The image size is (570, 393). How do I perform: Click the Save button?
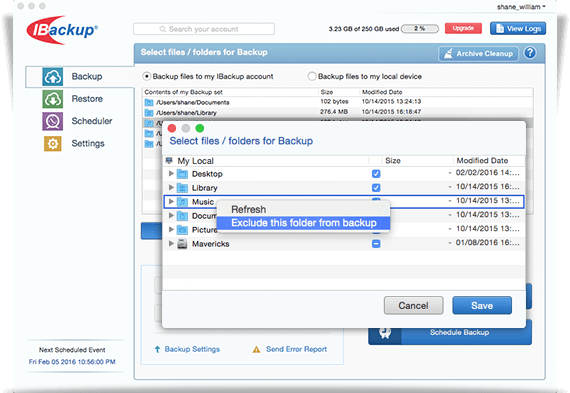482,305
